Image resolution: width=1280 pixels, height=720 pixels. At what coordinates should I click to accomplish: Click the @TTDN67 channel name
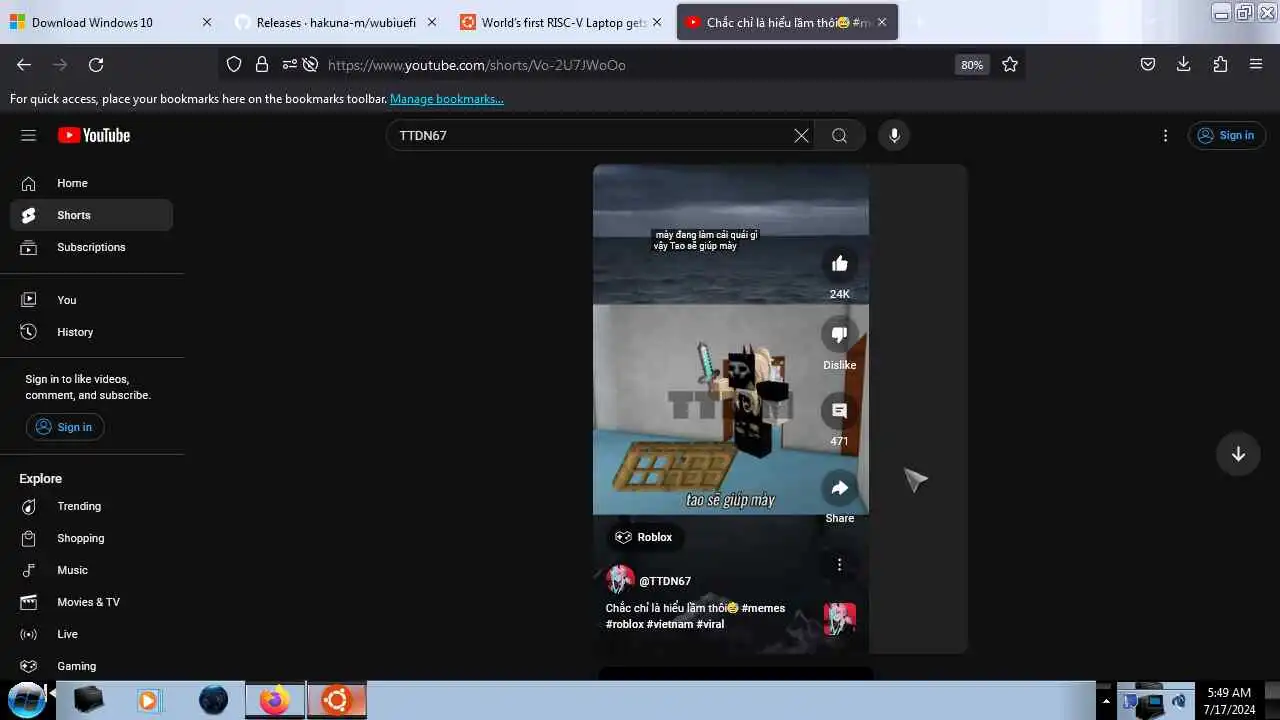click(665, 581)
